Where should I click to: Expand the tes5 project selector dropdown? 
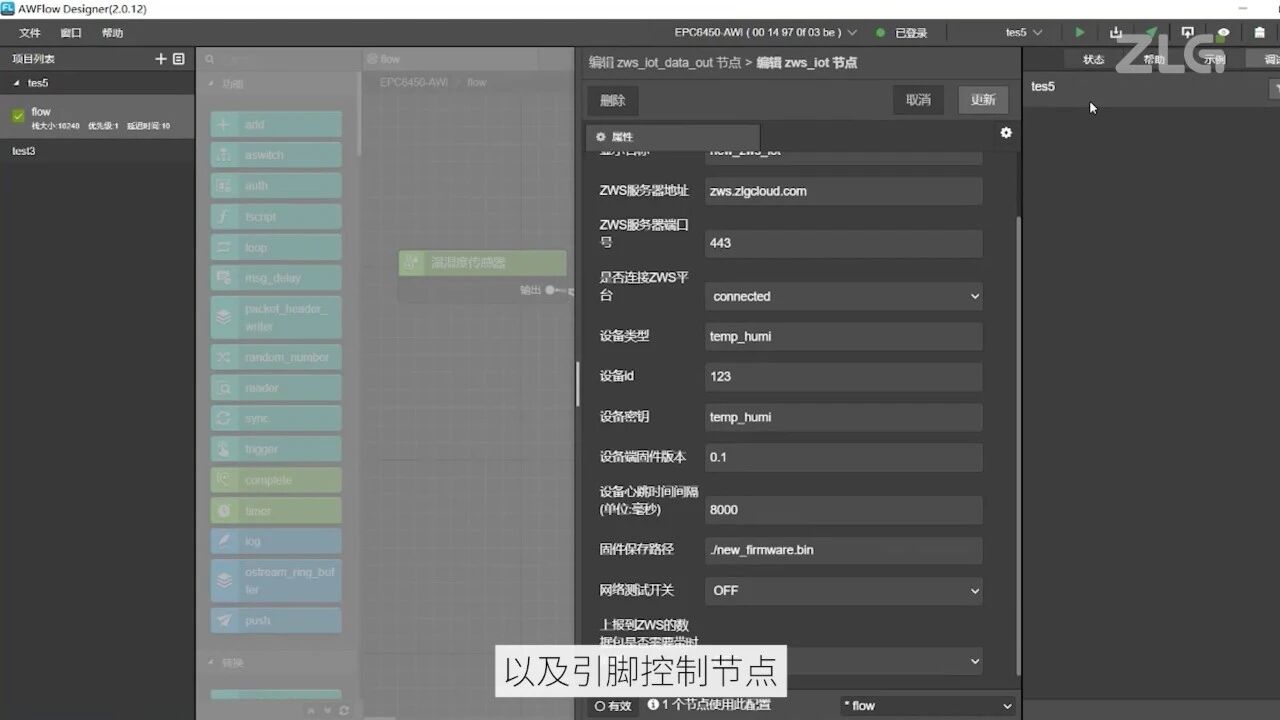click(x=1024, y=32)
